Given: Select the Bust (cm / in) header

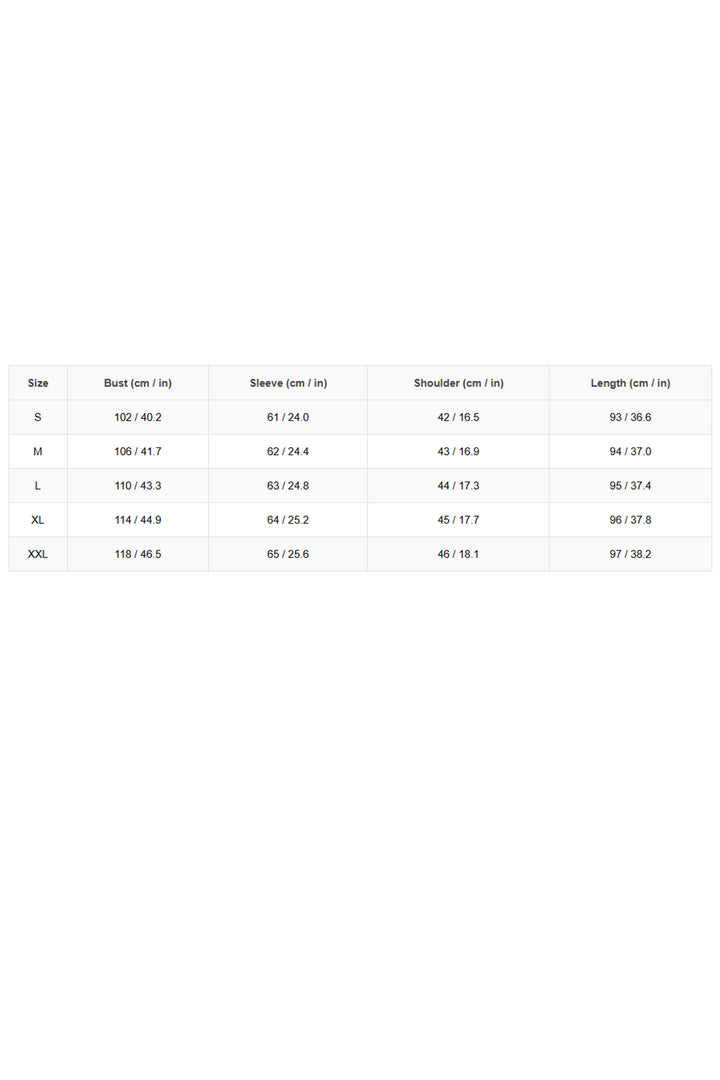Looking at the screenshot, I should (x=138, y=383).
